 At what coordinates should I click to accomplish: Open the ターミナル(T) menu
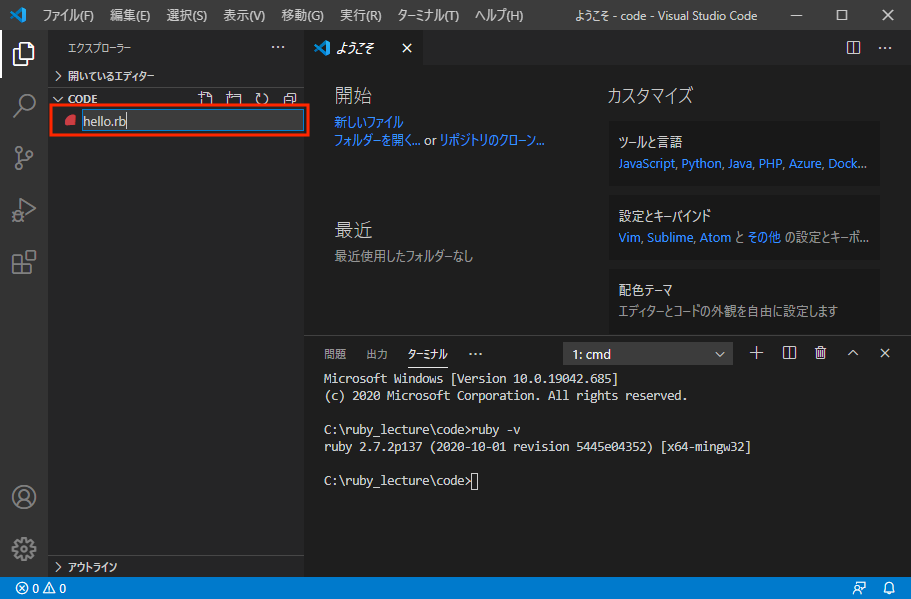click(x=428, y=15)
